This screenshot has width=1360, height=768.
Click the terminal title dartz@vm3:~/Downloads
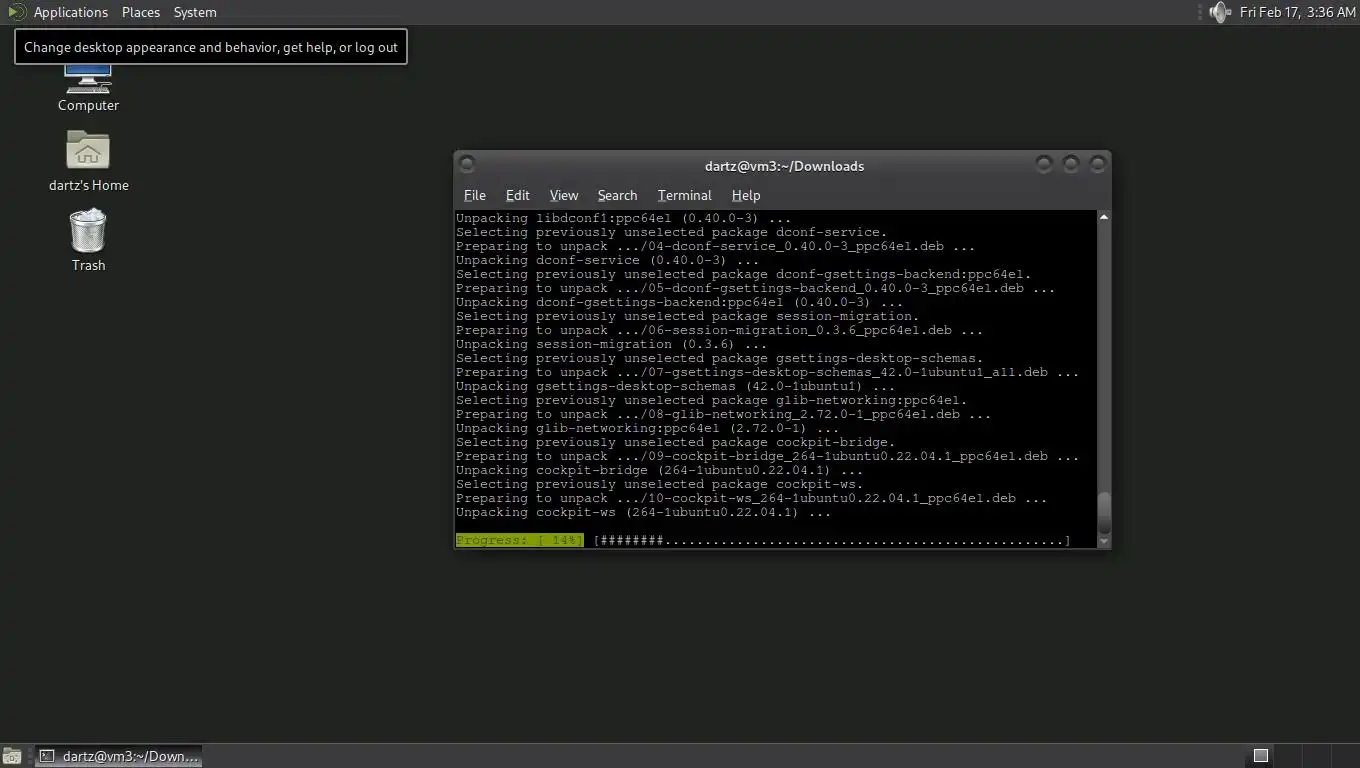coord(784,166)
